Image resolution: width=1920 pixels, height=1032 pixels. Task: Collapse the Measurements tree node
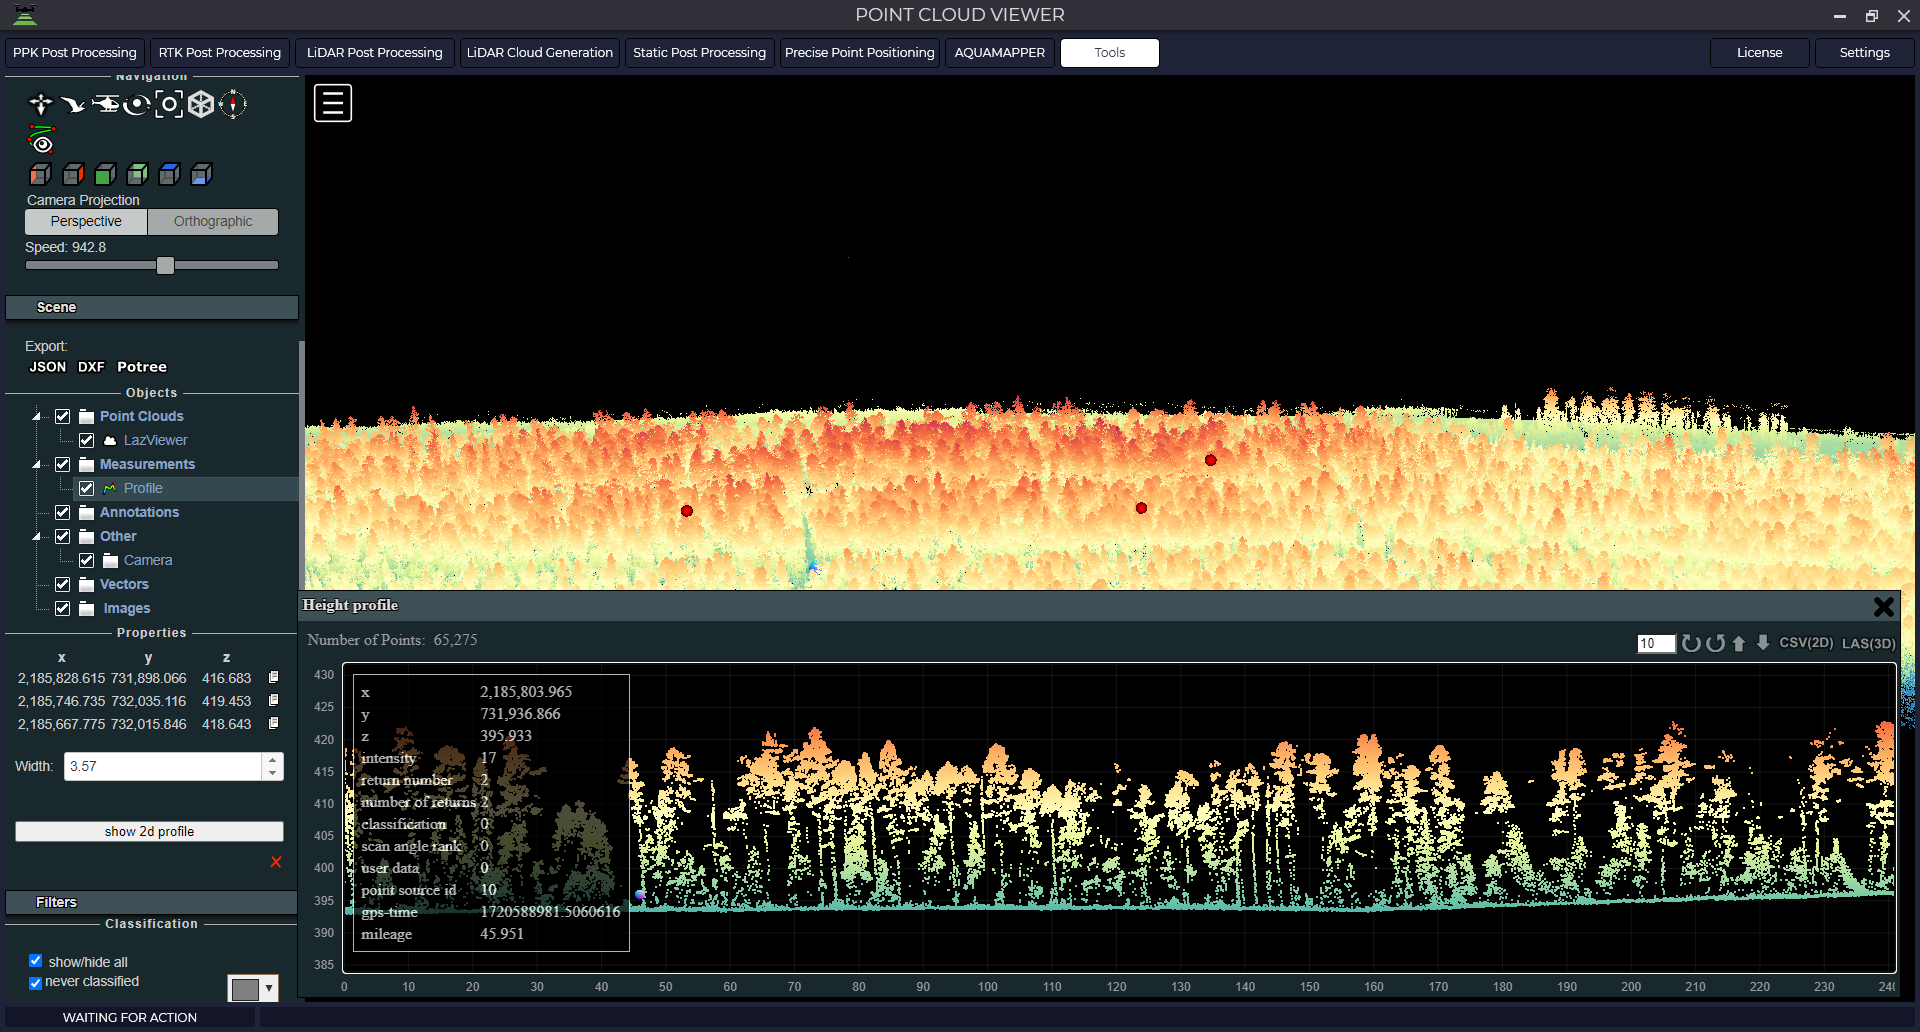click(37, 464)
